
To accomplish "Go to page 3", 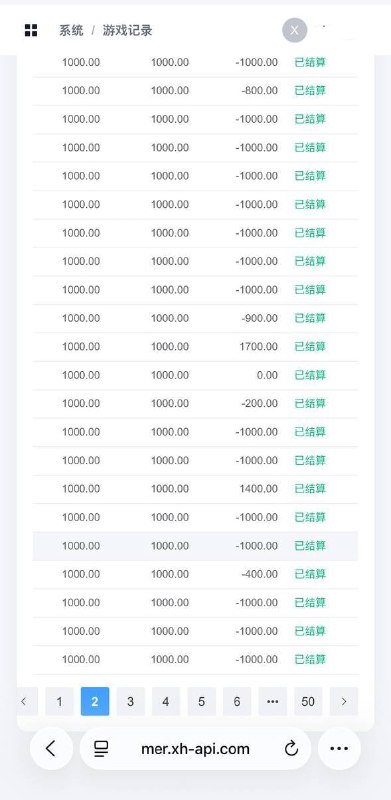I will 131,702.
